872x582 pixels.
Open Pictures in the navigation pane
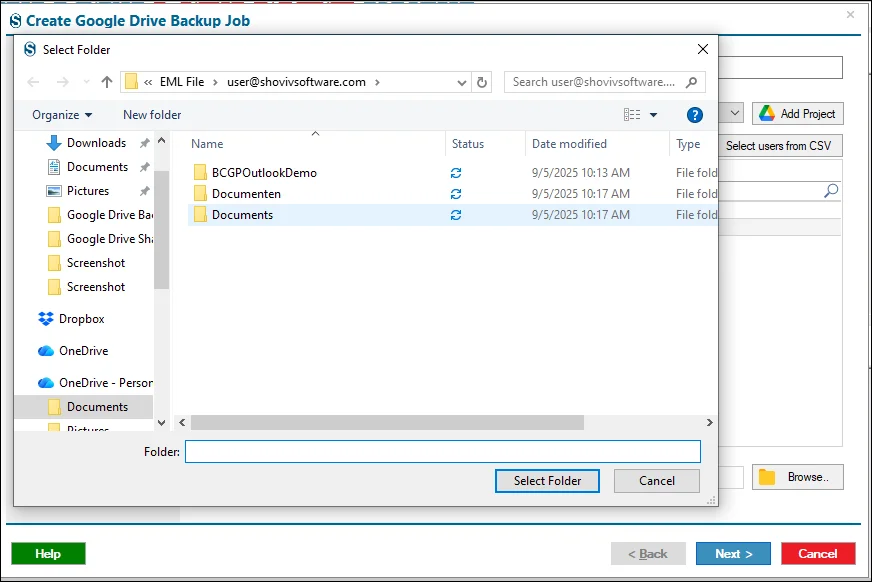click(88, 191)
